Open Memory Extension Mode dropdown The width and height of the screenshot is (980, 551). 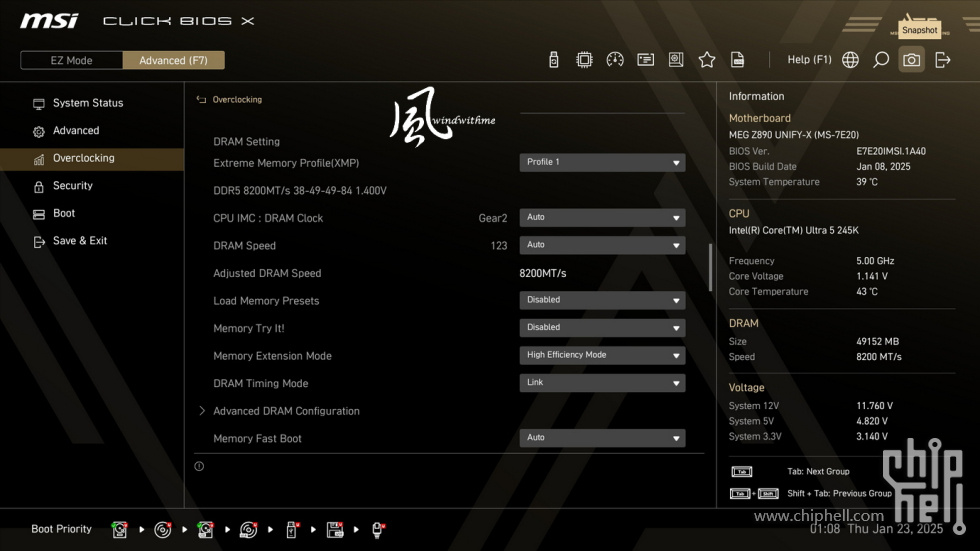(x=602, y=355)
